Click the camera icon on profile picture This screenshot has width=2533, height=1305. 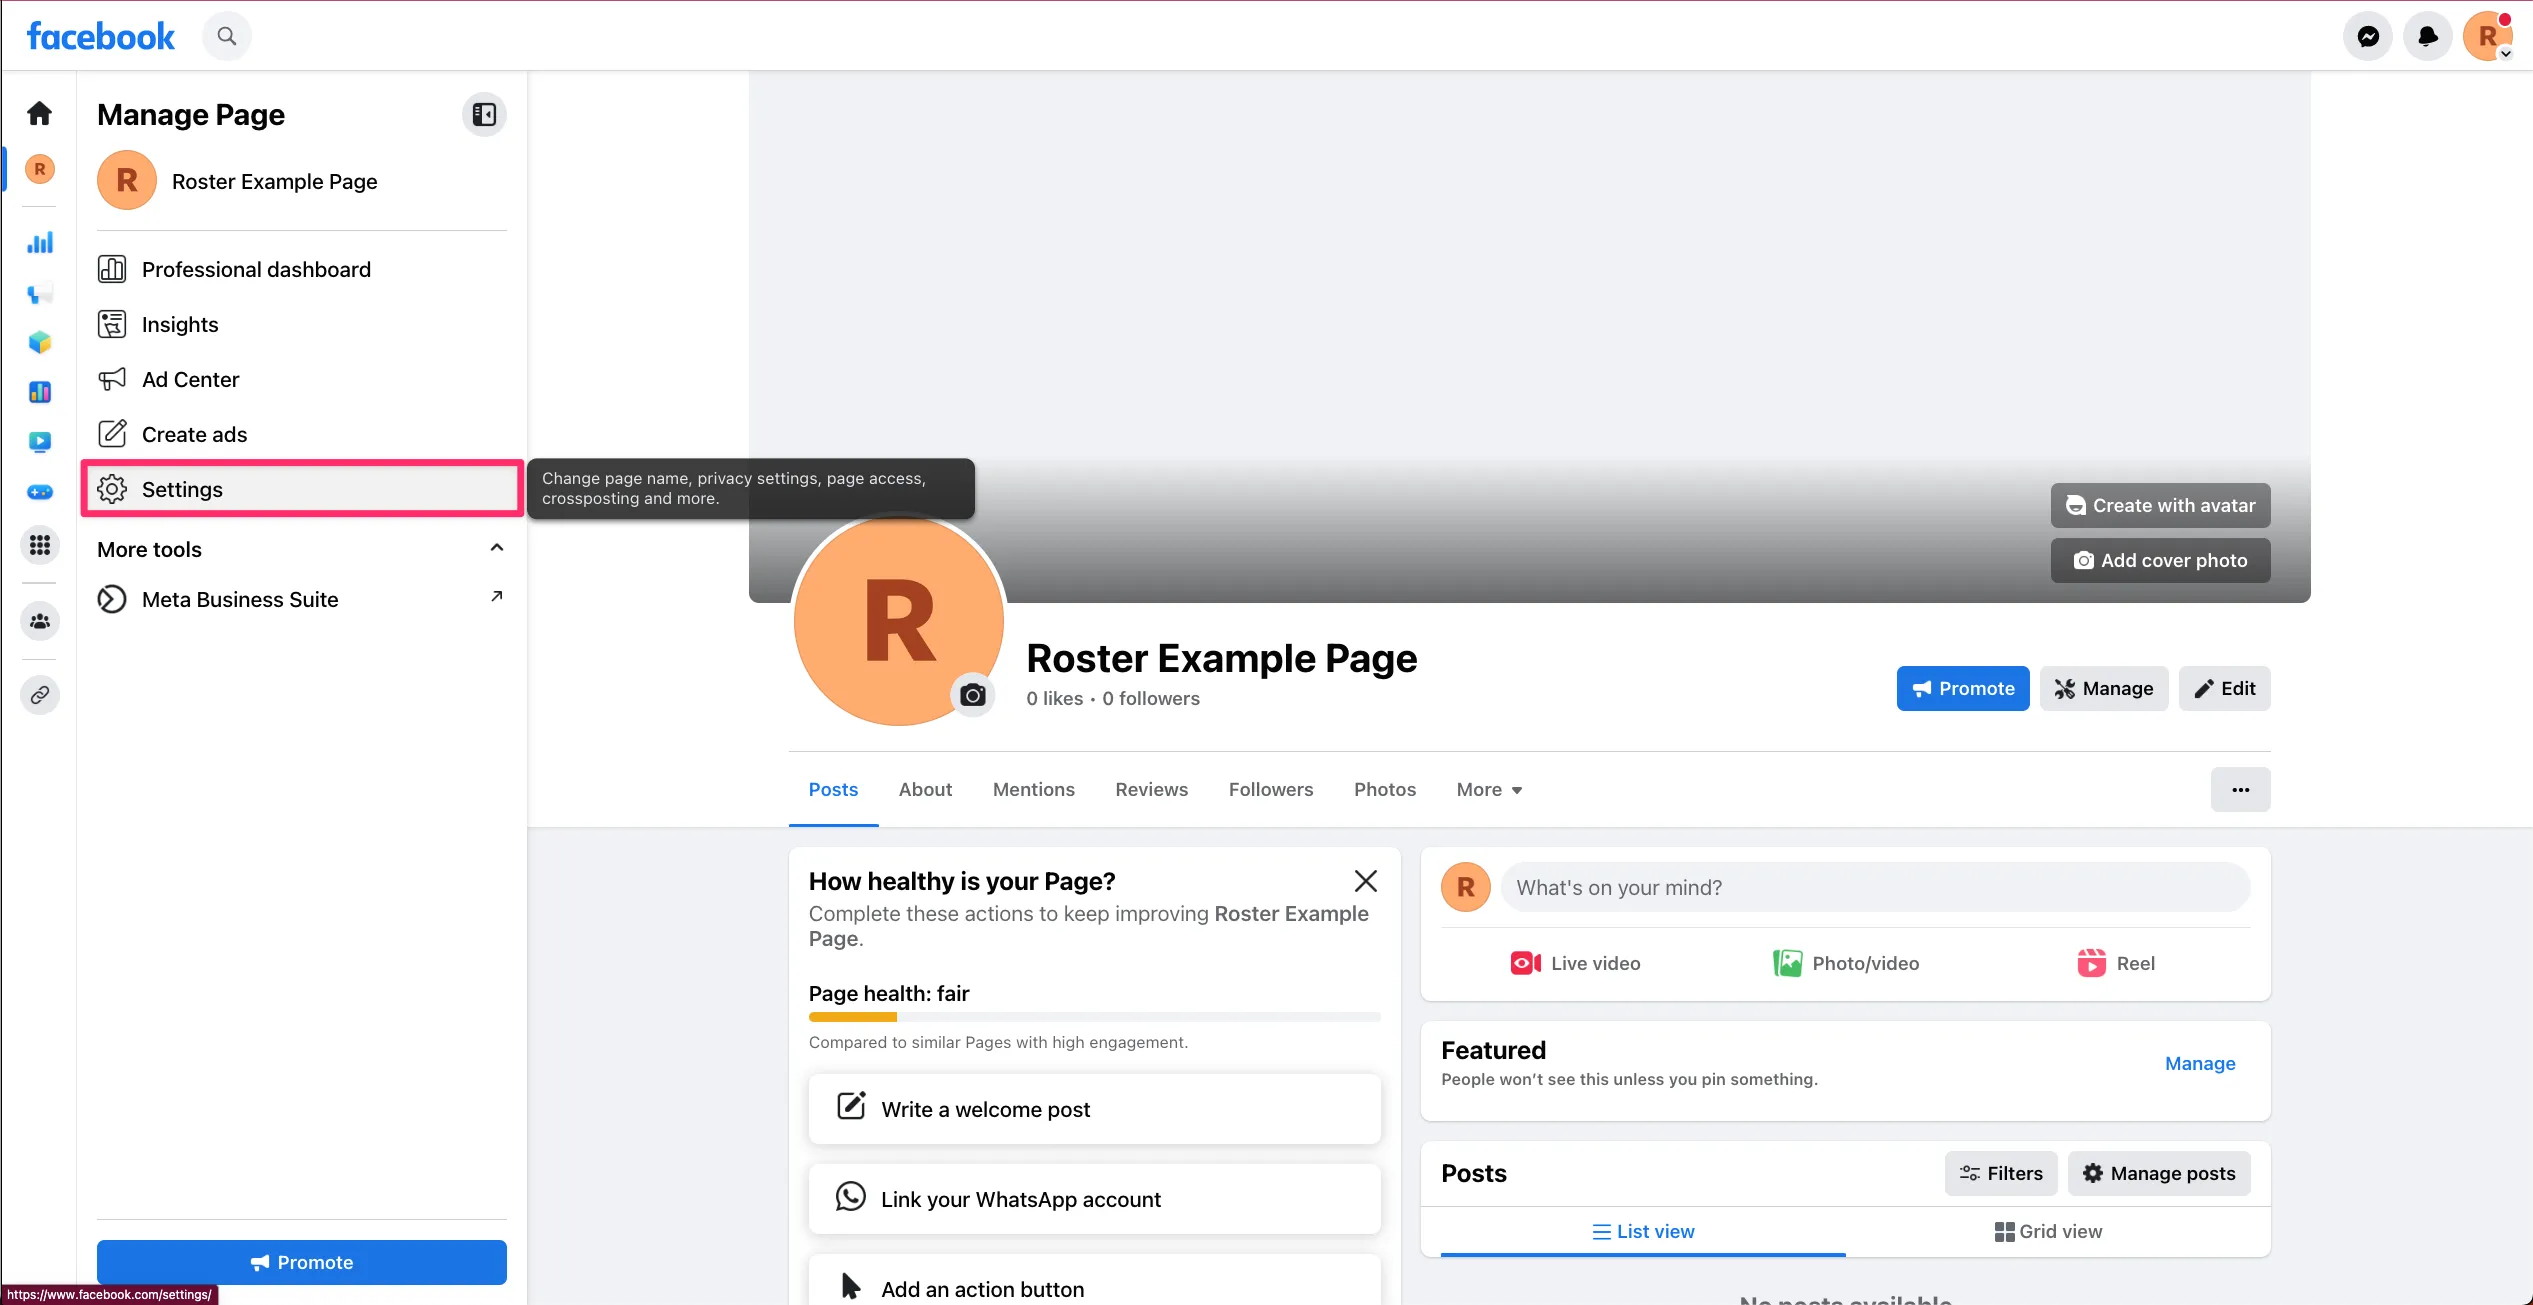[972, 695]
